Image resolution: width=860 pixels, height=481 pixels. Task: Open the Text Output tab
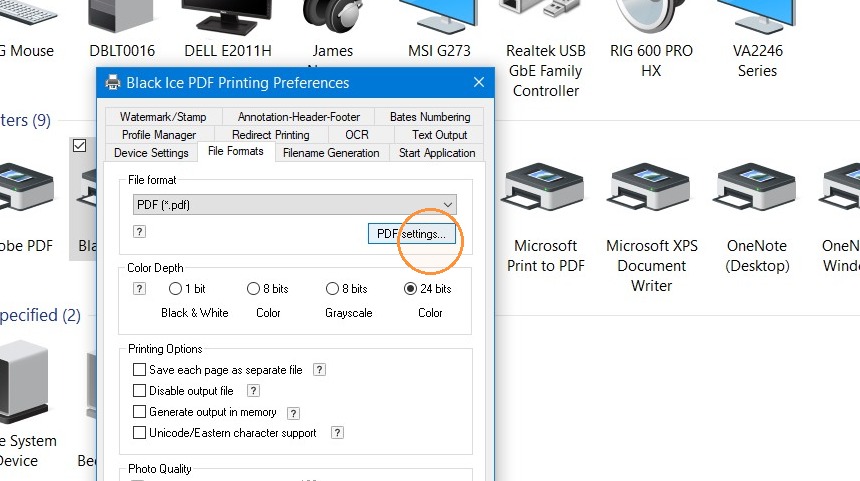point(439,135)
